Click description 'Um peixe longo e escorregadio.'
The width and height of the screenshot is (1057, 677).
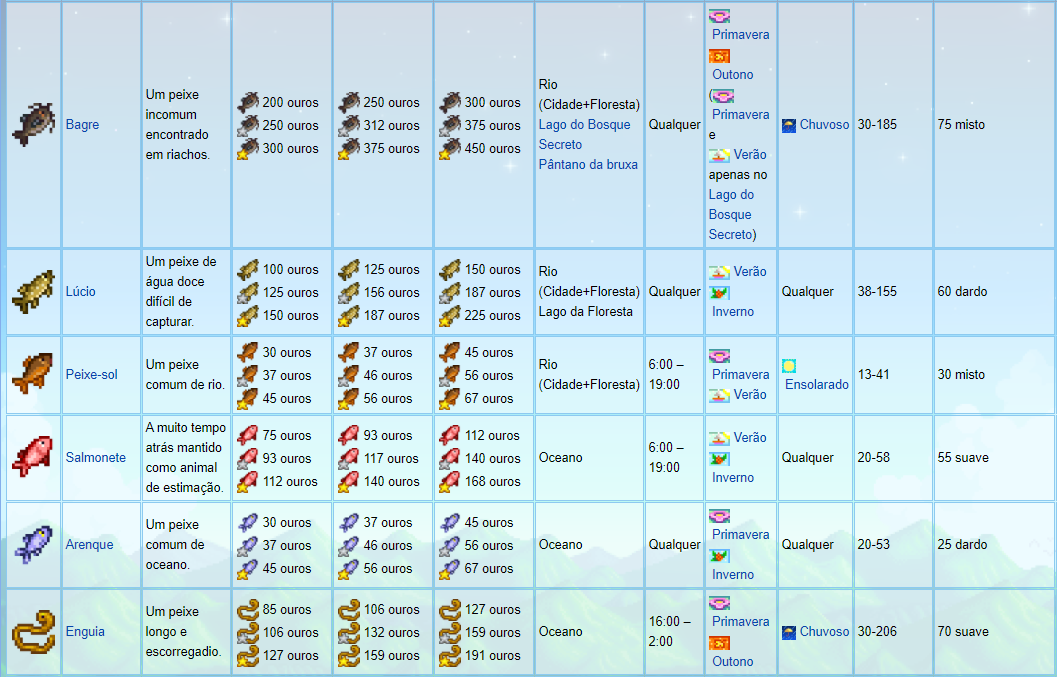coord(183,631)
